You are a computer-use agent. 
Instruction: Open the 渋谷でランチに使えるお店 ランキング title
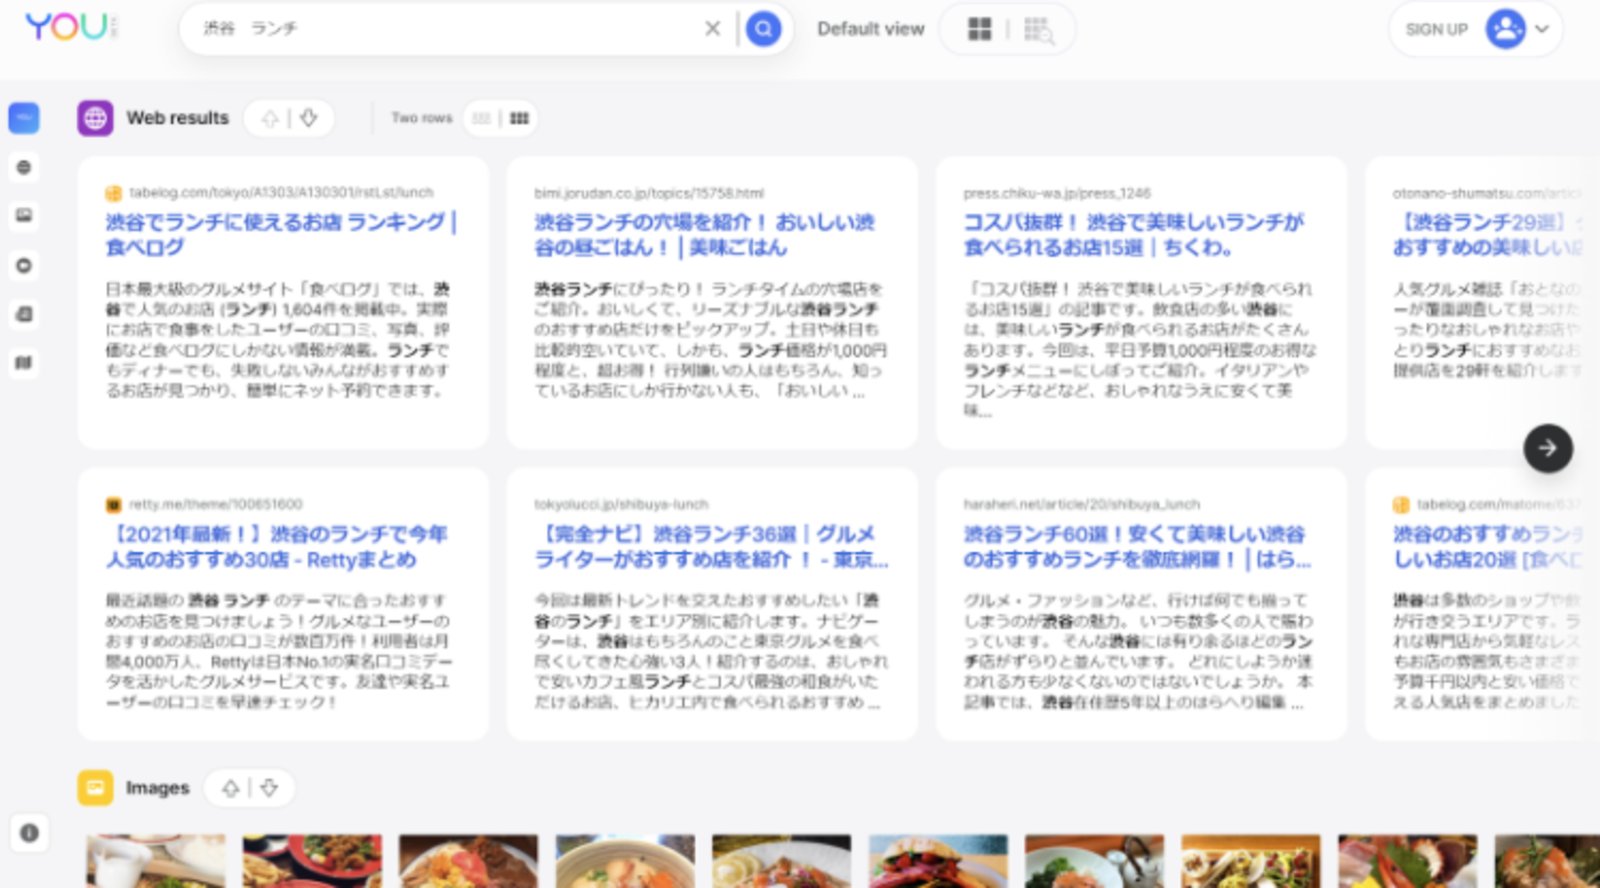(x=281, y=234)
